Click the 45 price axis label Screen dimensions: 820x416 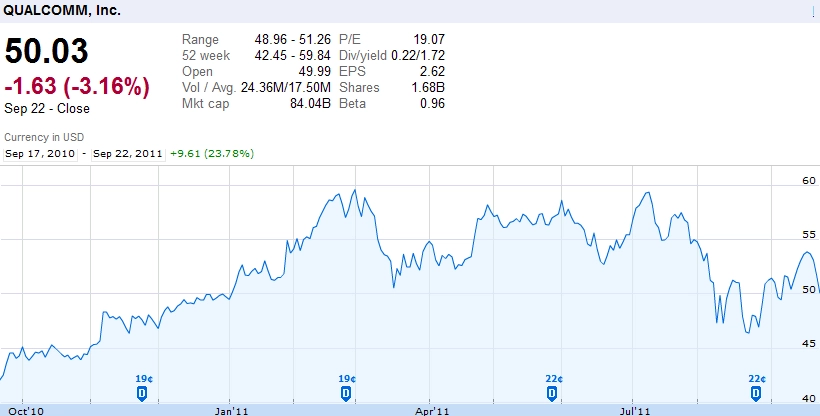coord(809,344)
